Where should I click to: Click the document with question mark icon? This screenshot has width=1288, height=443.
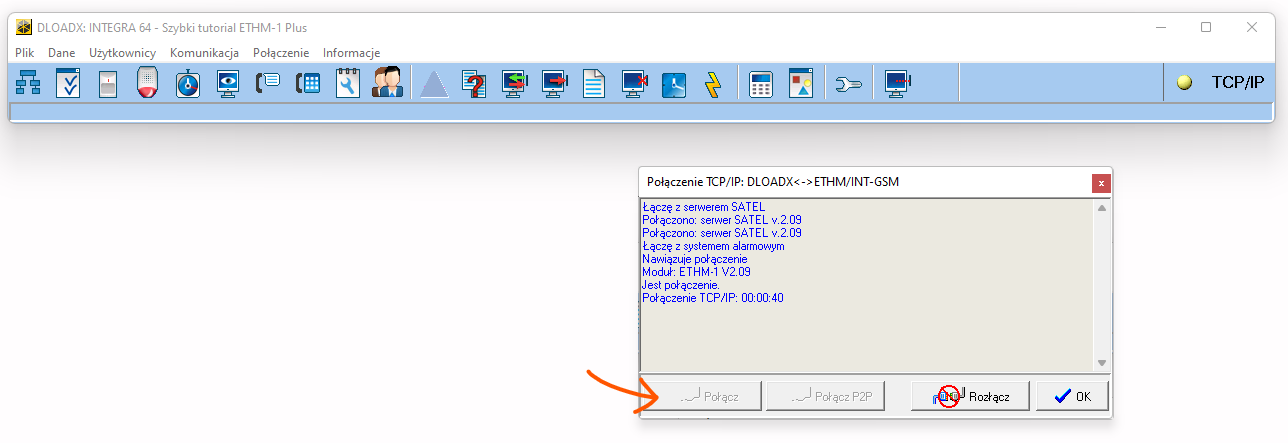[474, 83]
